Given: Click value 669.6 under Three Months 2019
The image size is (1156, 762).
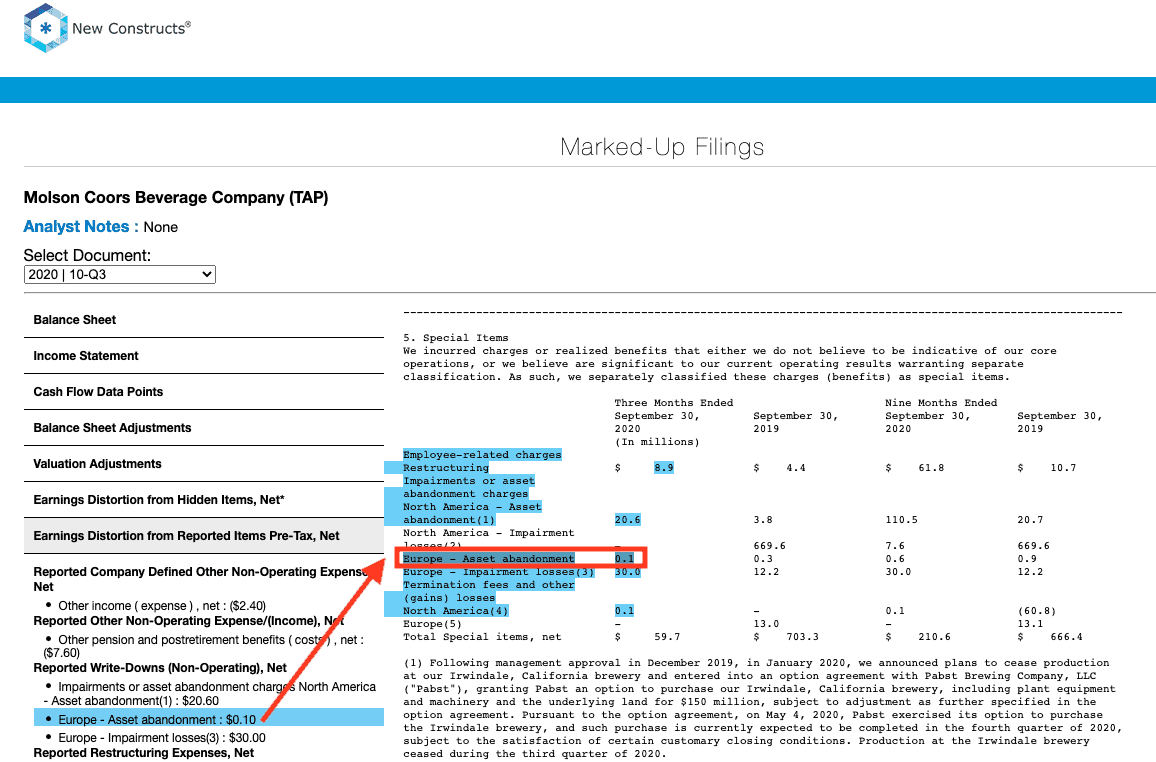Looking at the screenshot, I should [770, 546].
